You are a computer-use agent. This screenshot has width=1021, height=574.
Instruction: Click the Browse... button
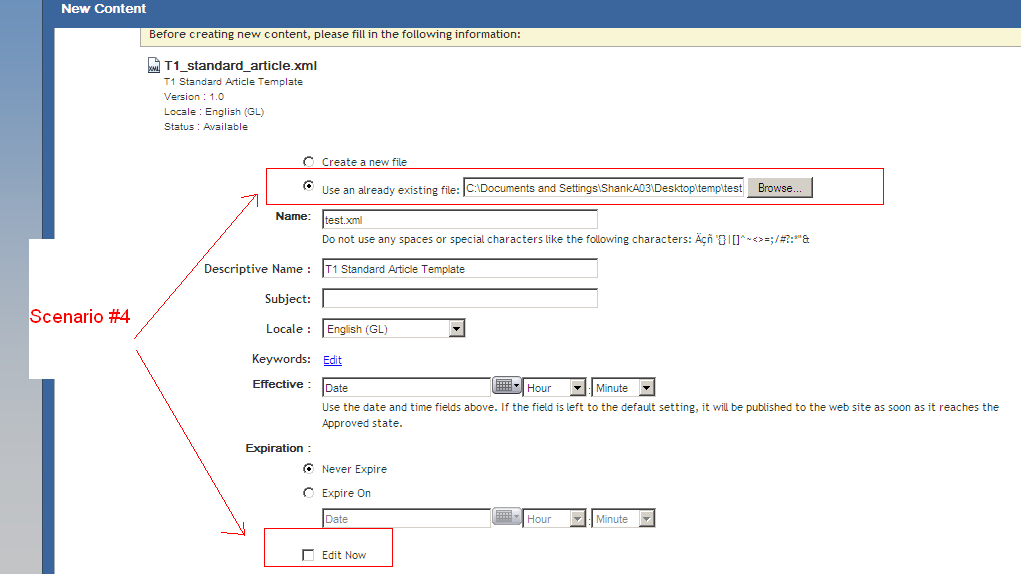point(779,187)
